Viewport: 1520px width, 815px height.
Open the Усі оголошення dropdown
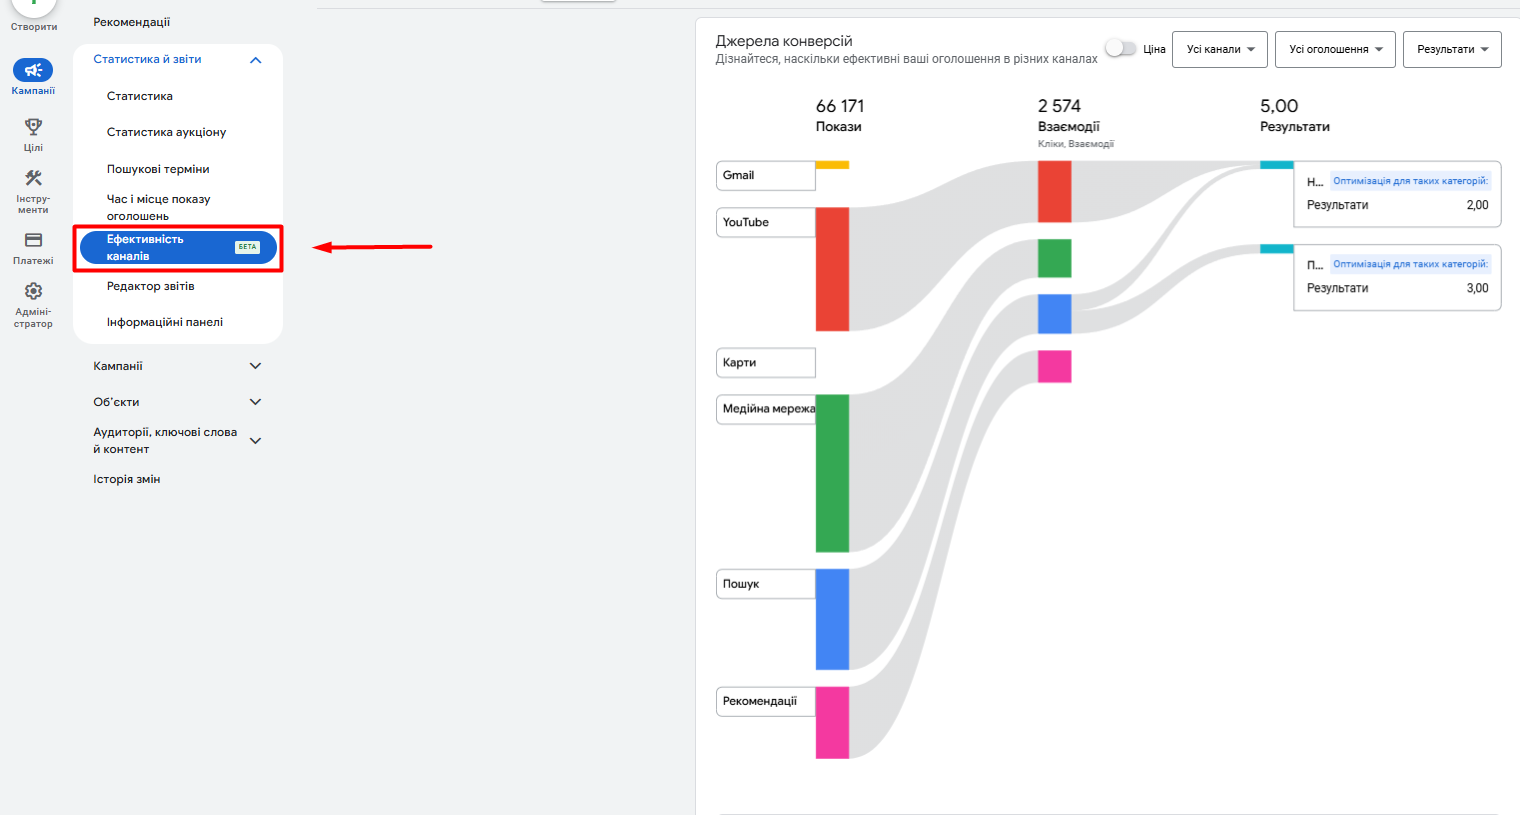1335,49
